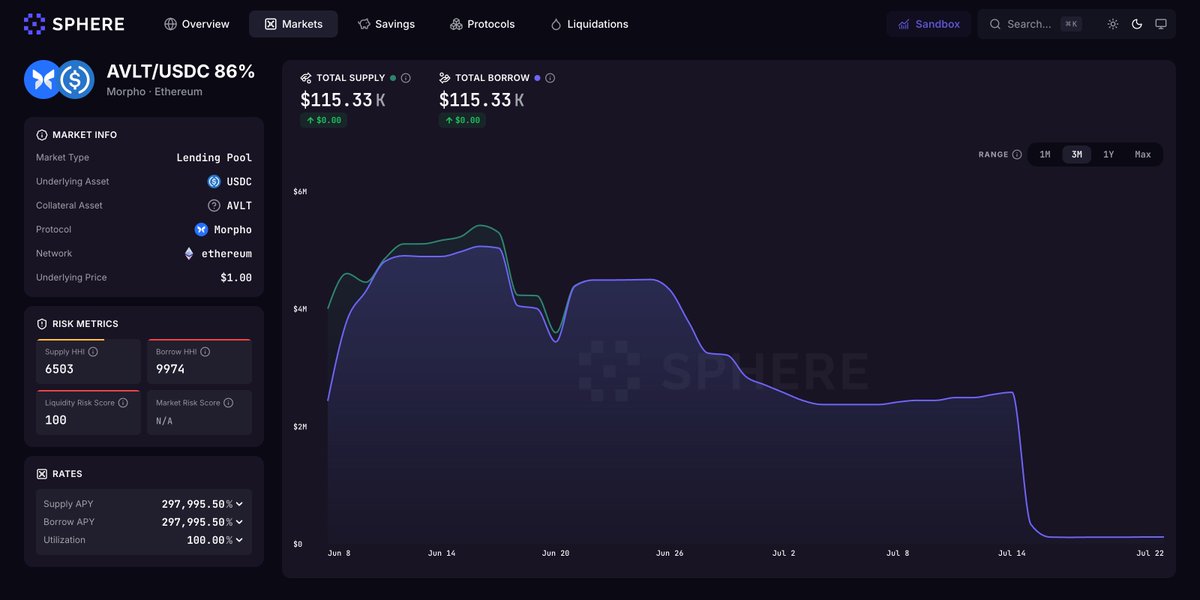
Task: Click Total Supply hand icon
Action: click(306, 78)
